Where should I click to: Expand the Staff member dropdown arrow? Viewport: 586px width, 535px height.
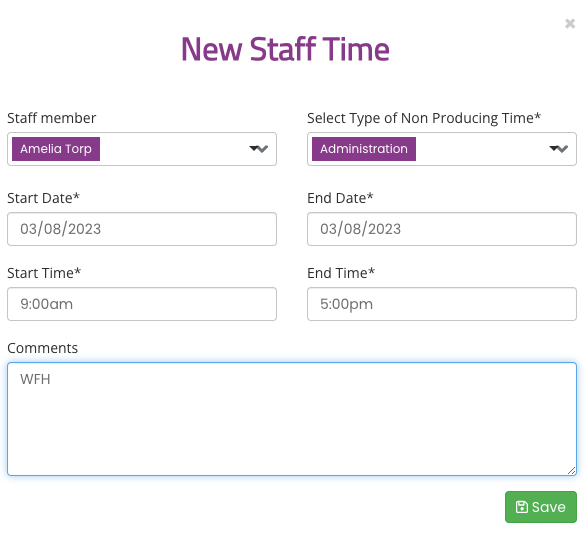(259, 149)
